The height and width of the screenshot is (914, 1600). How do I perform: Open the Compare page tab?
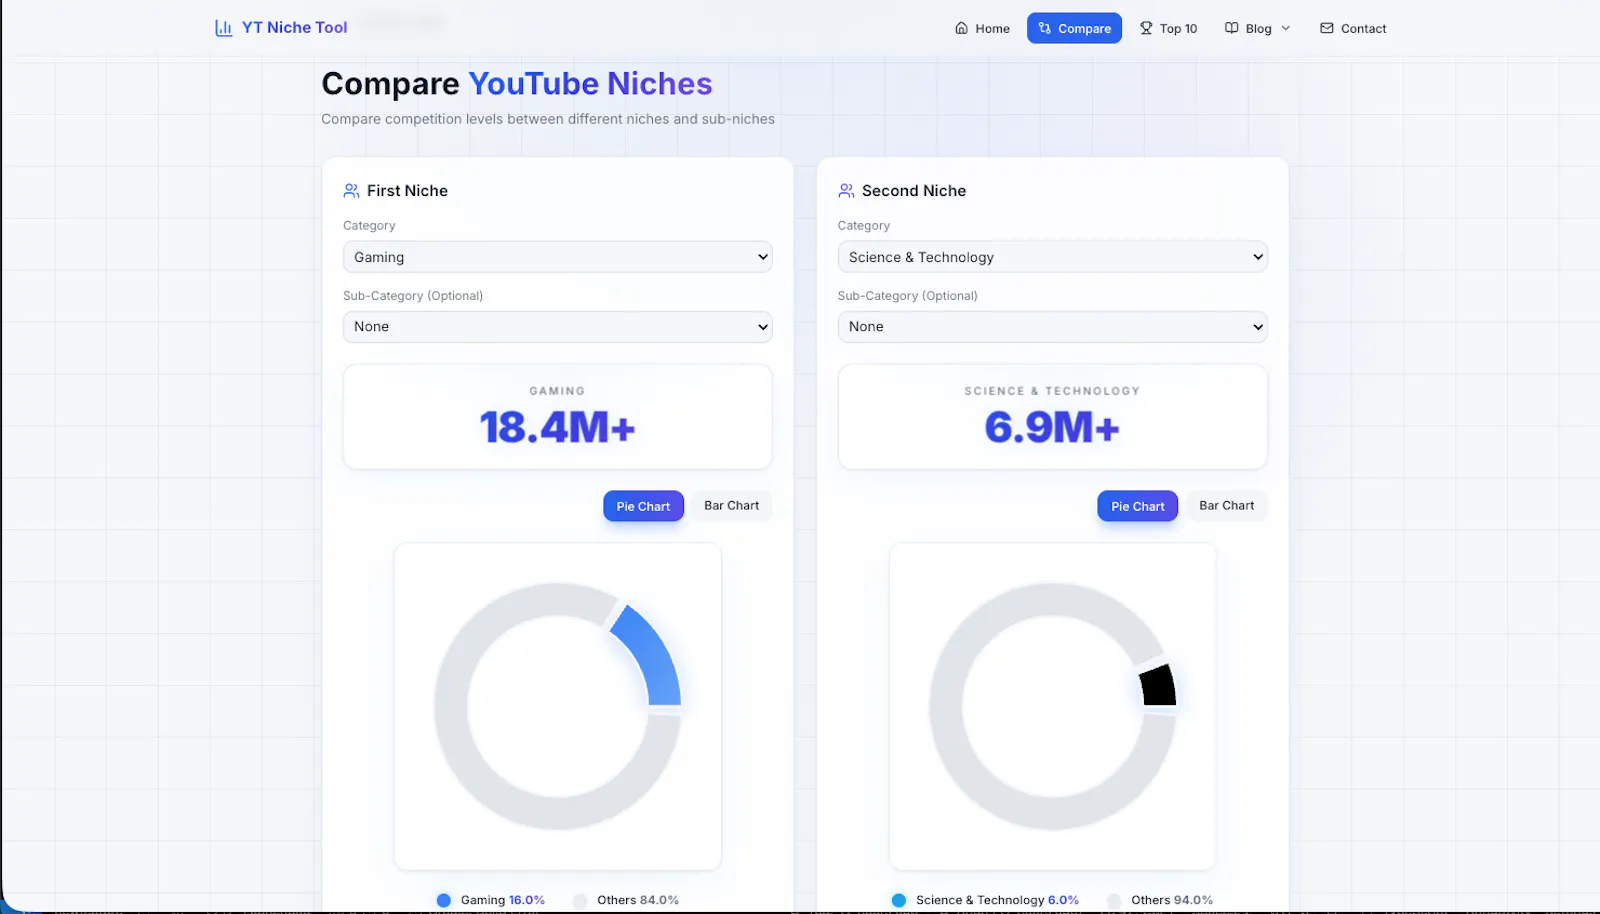[1074, 28]
